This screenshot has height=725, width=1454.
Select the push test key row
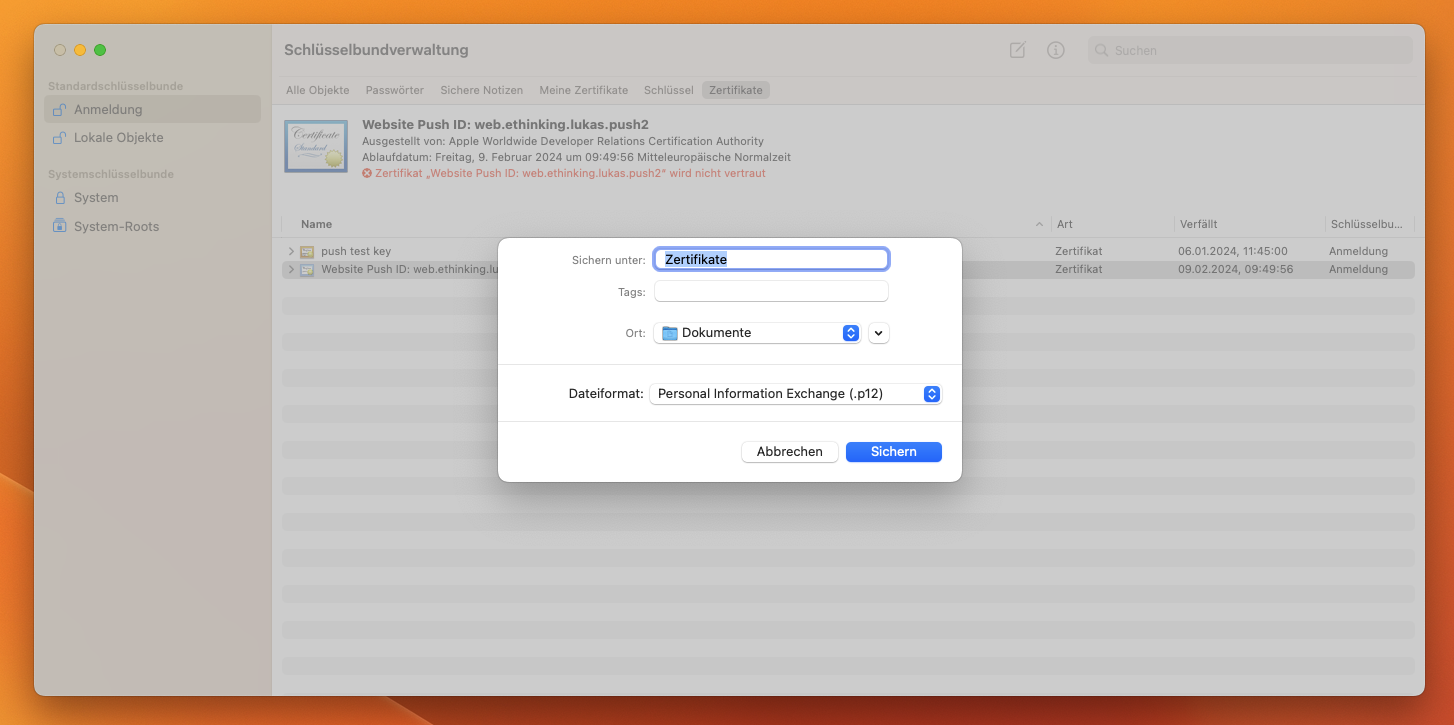(848, 252)
